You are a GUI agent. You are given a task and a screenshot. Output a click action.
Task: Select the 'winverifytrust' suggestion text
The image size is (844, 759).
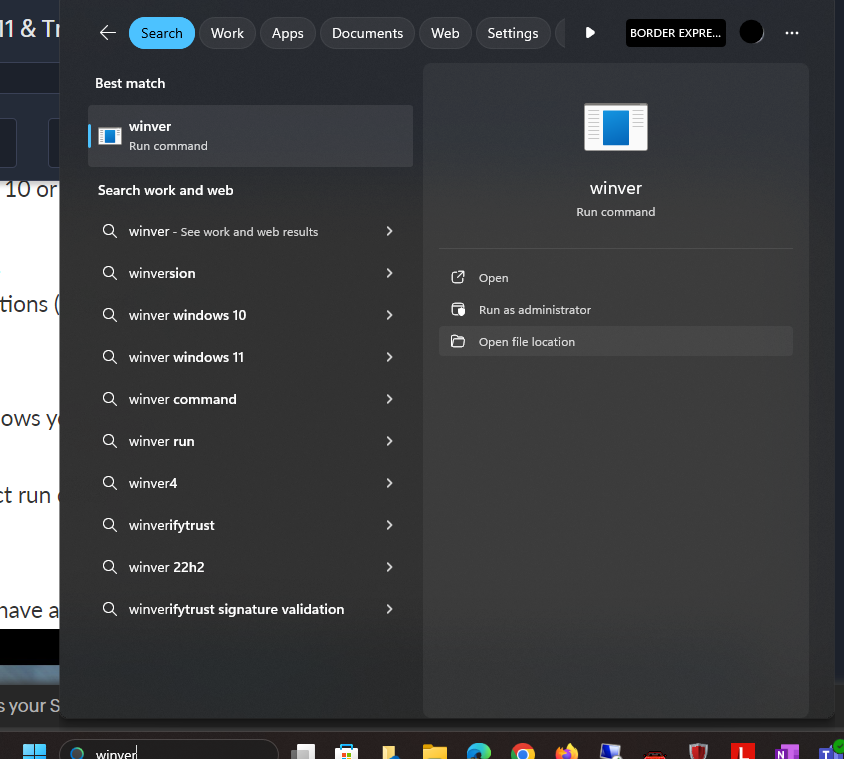(x=172, y=525)
